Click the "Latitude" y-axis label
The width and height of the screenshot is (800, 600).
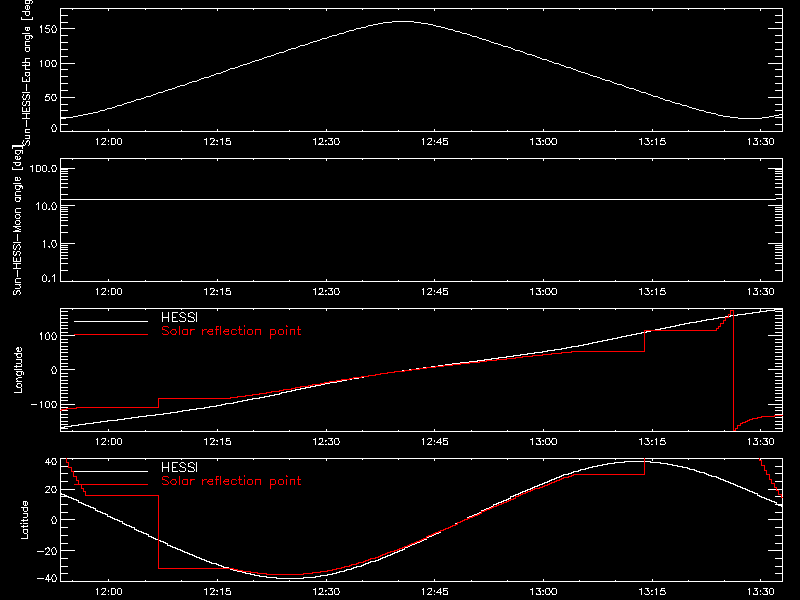pos(24,520)
